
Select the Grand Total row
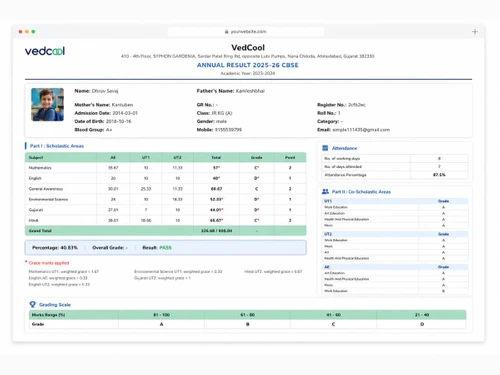[165, 231]
